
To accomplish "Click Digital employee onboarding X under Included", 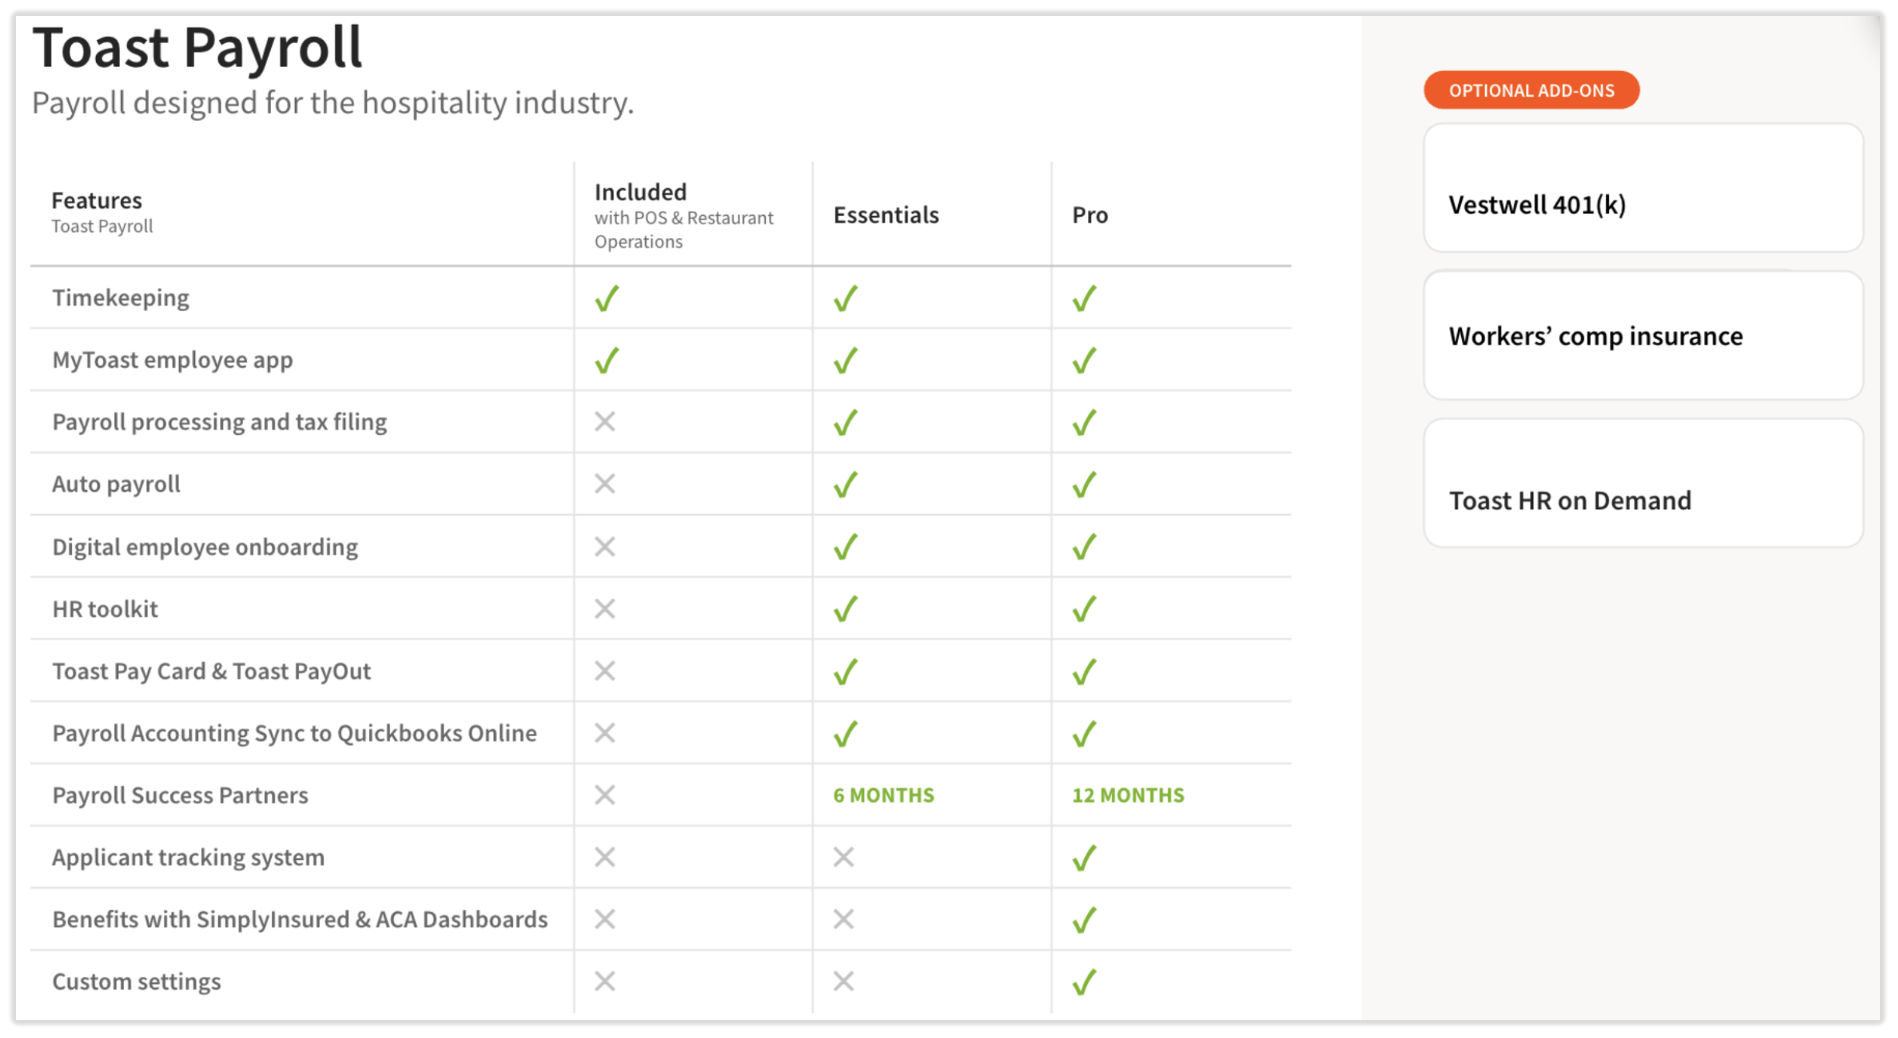I will pos(605,547).
